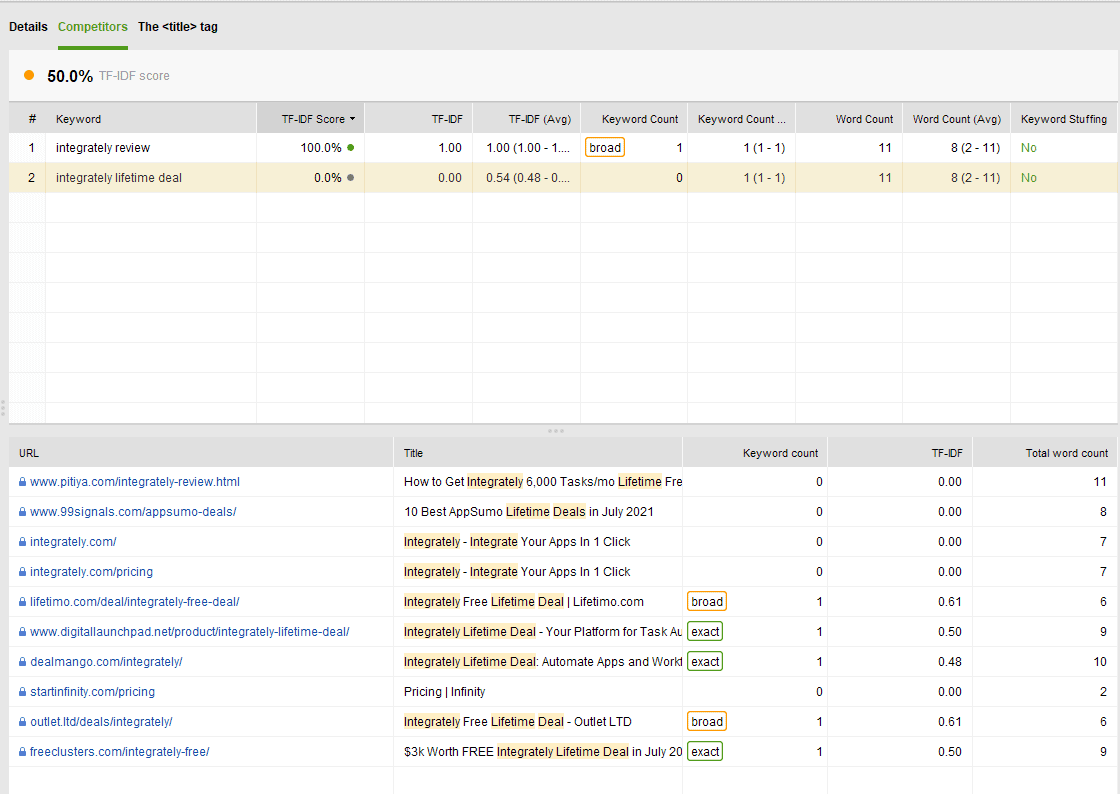This screenshot has height=794, width=1120.
Task: Open The <title> tag tab
Action: click(x=178, y=26)
